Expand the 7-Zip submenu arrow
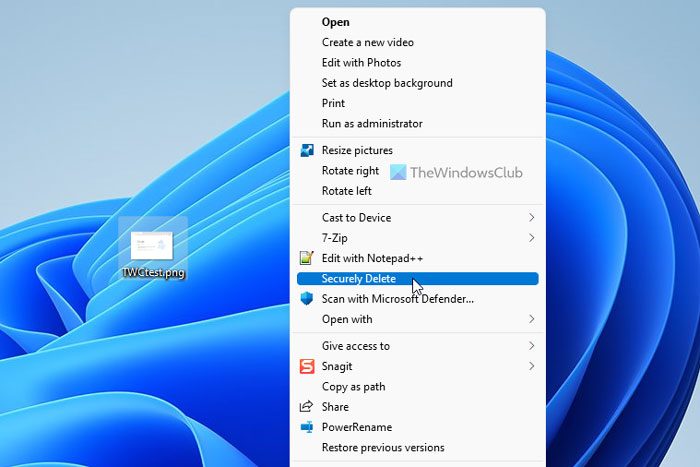The image size is (700, 467). [x=531, y=238]
